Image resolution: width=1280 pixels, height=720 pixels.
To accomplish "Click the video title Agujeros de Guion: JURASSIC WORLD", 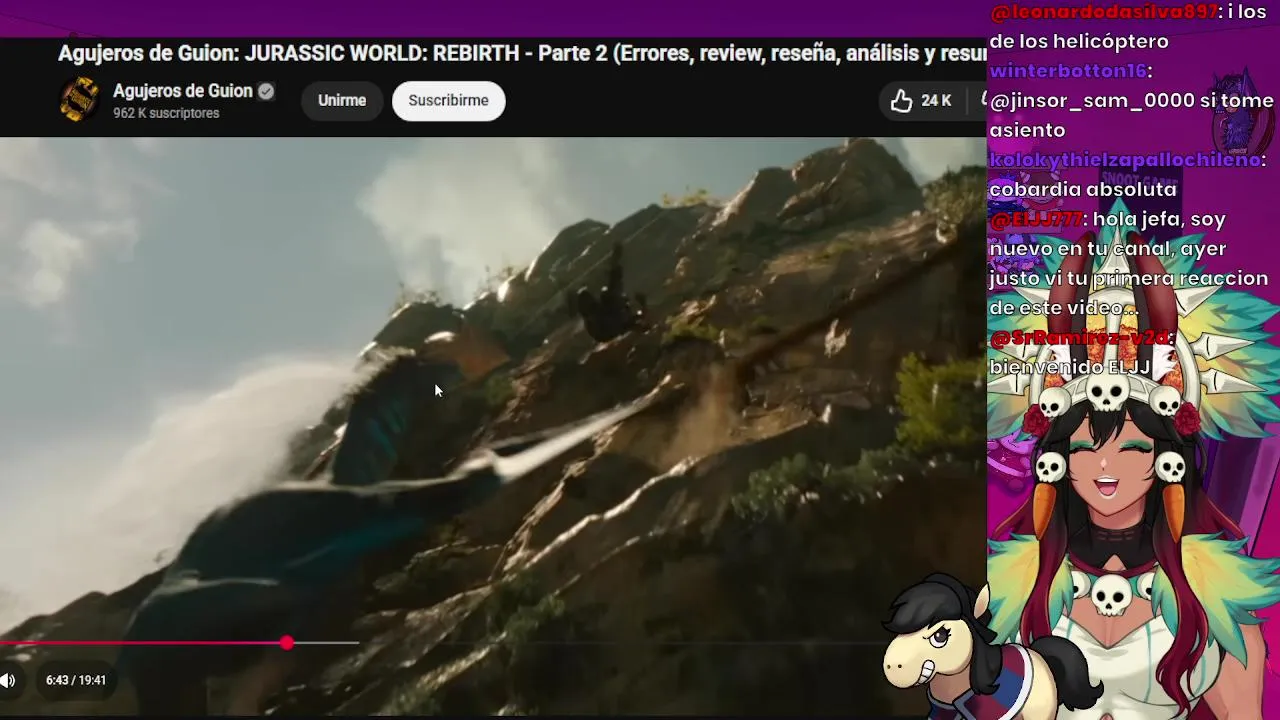I will 522,54.
